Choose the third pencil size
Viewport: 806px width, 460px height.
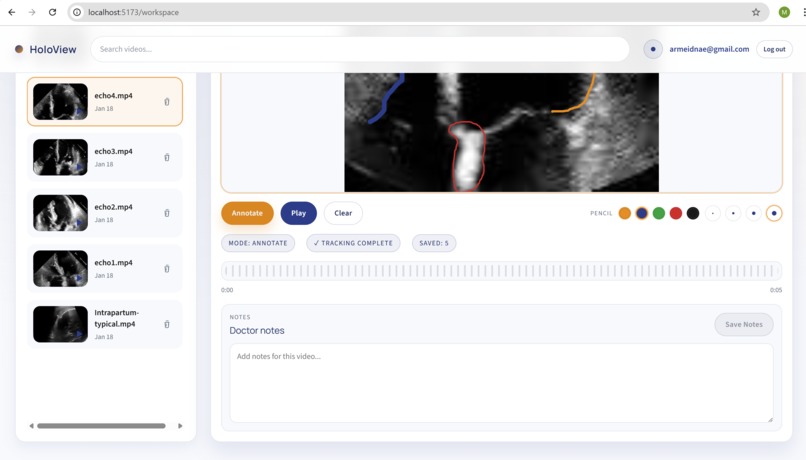(x=754, y=213)
